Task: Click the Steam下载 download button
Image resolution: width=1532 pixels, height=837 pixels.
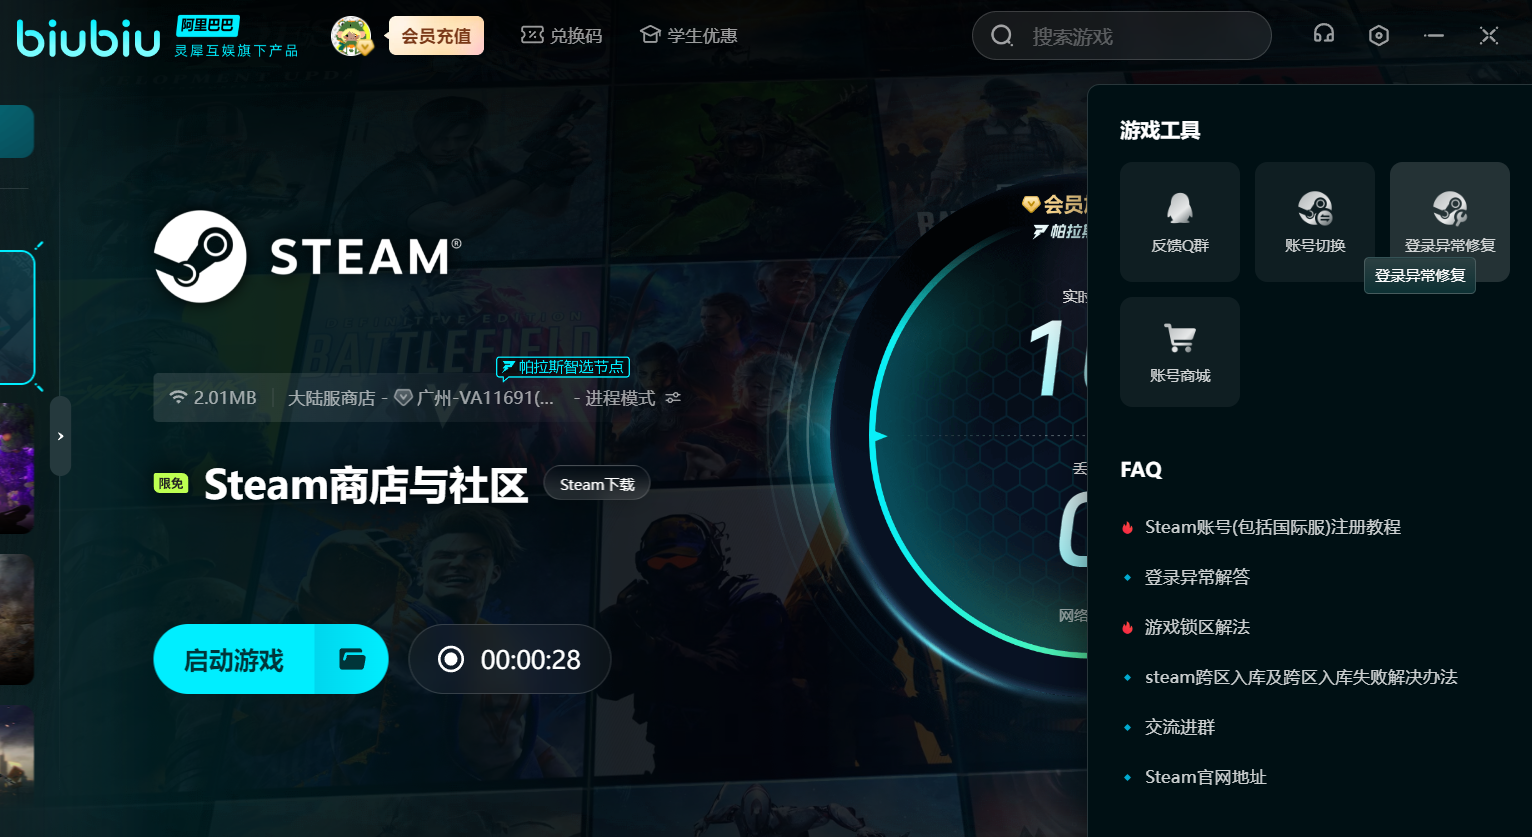Action: point(597,484)
